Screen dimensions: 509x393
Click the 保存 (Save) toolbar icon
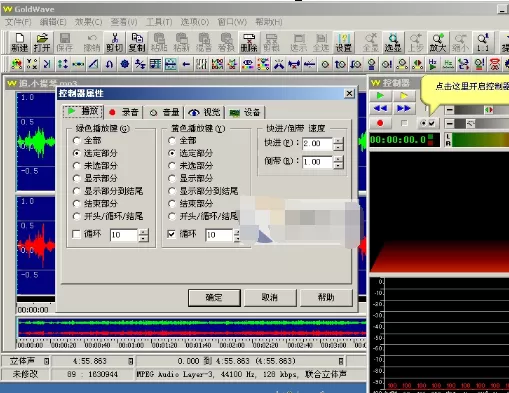64,43
